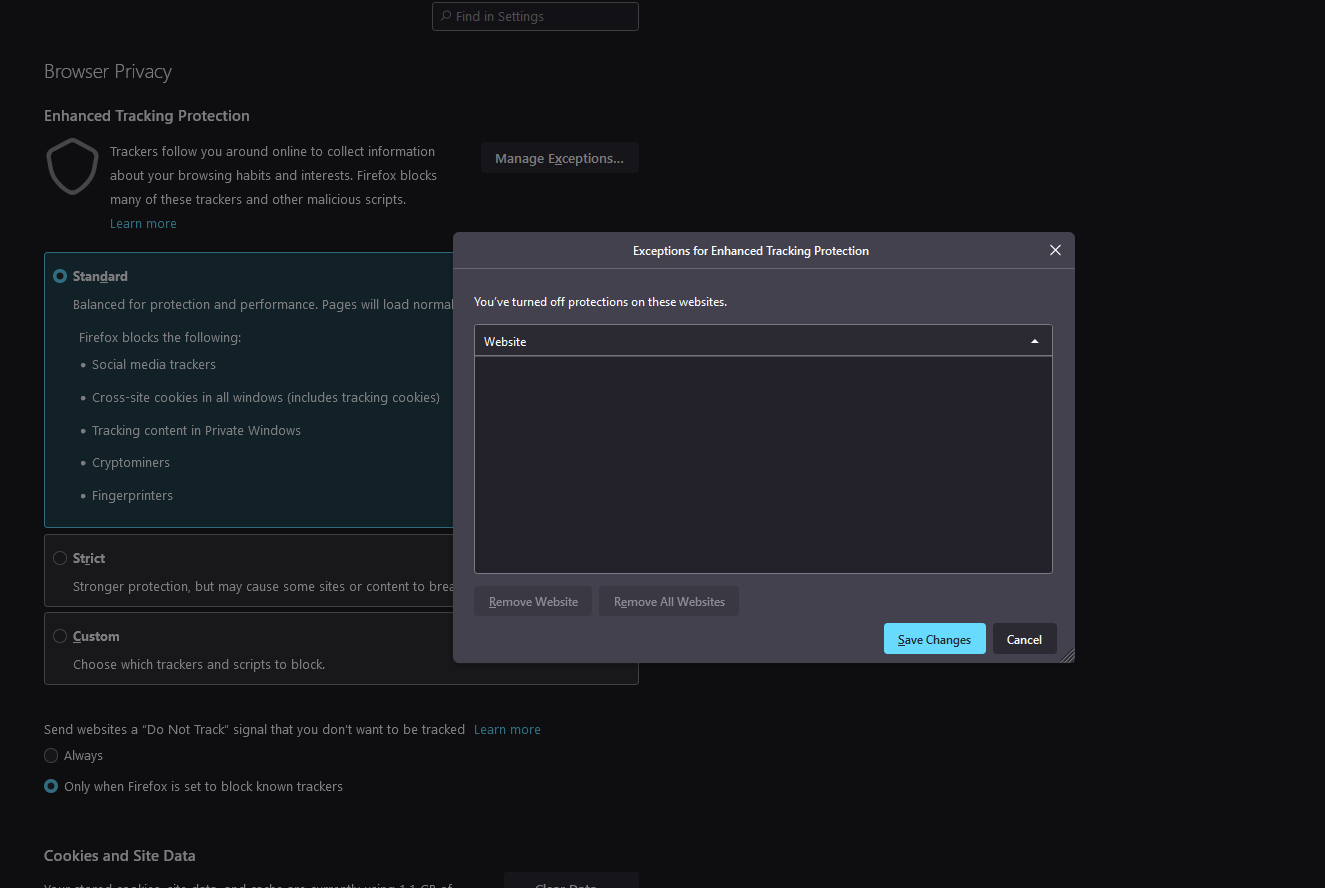Click the Browser Privacy heading
This screenshot has height=888, width=1325.
(x=108, y=71)
